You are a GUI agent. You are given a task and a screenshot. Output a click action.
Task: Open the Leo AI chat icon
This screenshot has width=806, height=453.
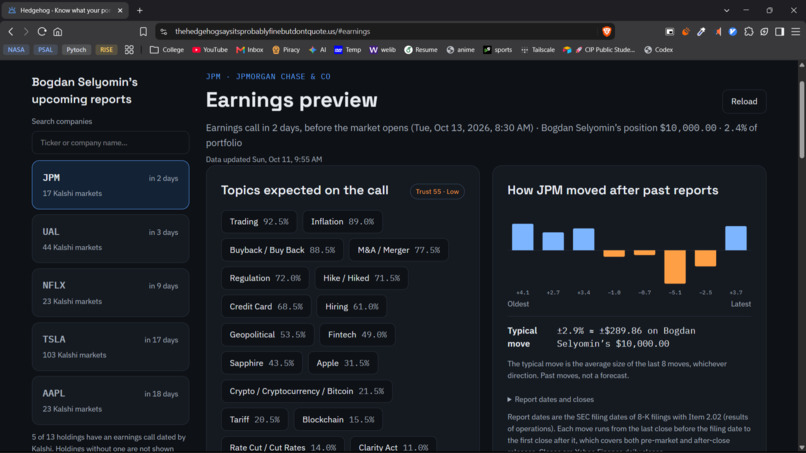(764, 31)
